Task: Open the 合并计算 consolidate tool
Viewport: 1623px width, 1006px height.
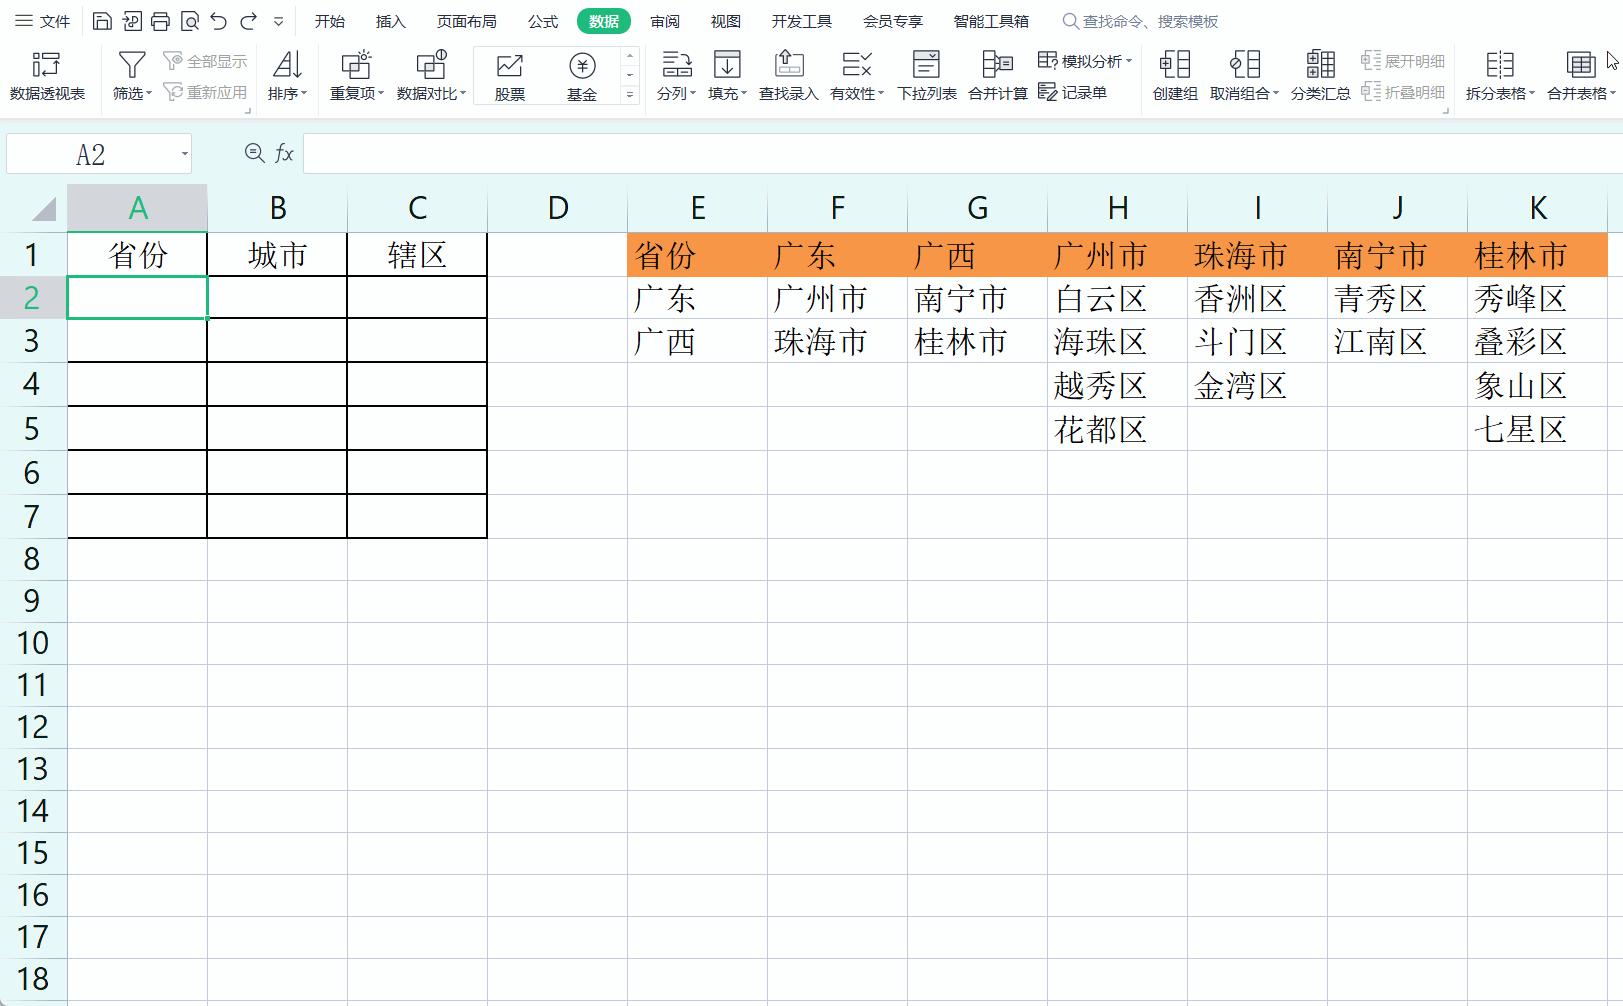Action: click(x=998, y=76)
